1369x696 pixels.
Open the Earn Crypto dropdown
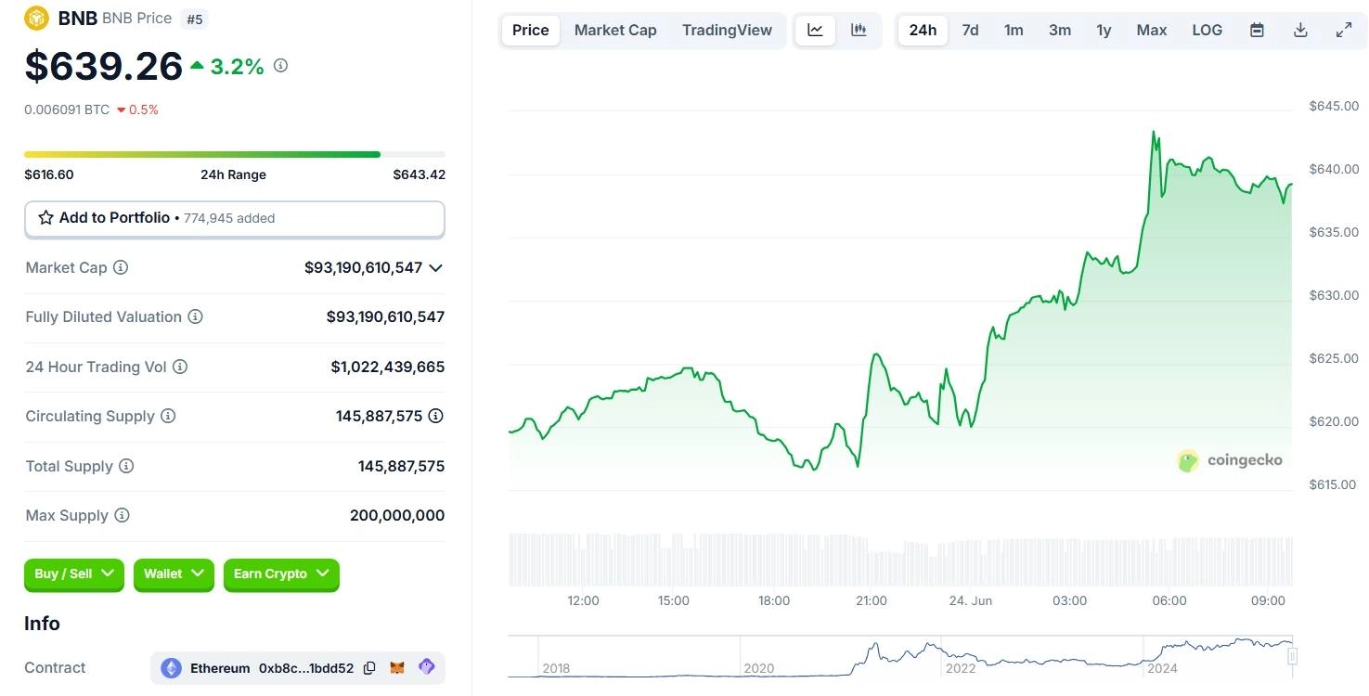coord(281,574)
